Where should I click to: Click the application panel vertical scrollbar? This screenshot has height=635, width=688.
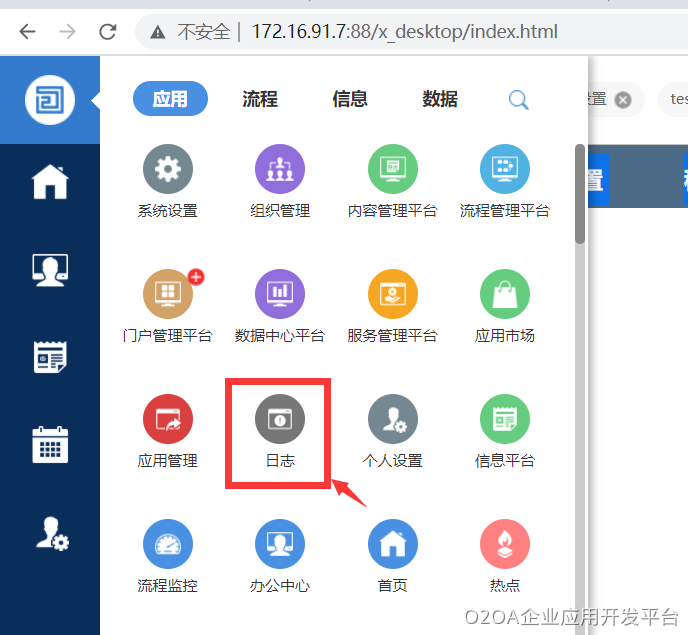pos(580,195)
